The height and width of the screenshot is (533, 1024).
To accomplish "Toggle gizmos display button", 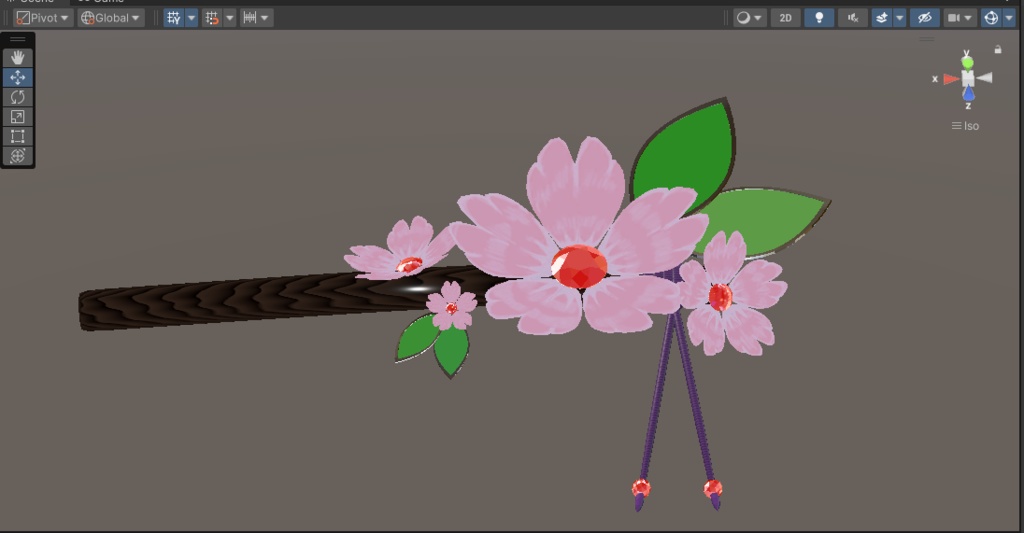I will tap(991, 18).
